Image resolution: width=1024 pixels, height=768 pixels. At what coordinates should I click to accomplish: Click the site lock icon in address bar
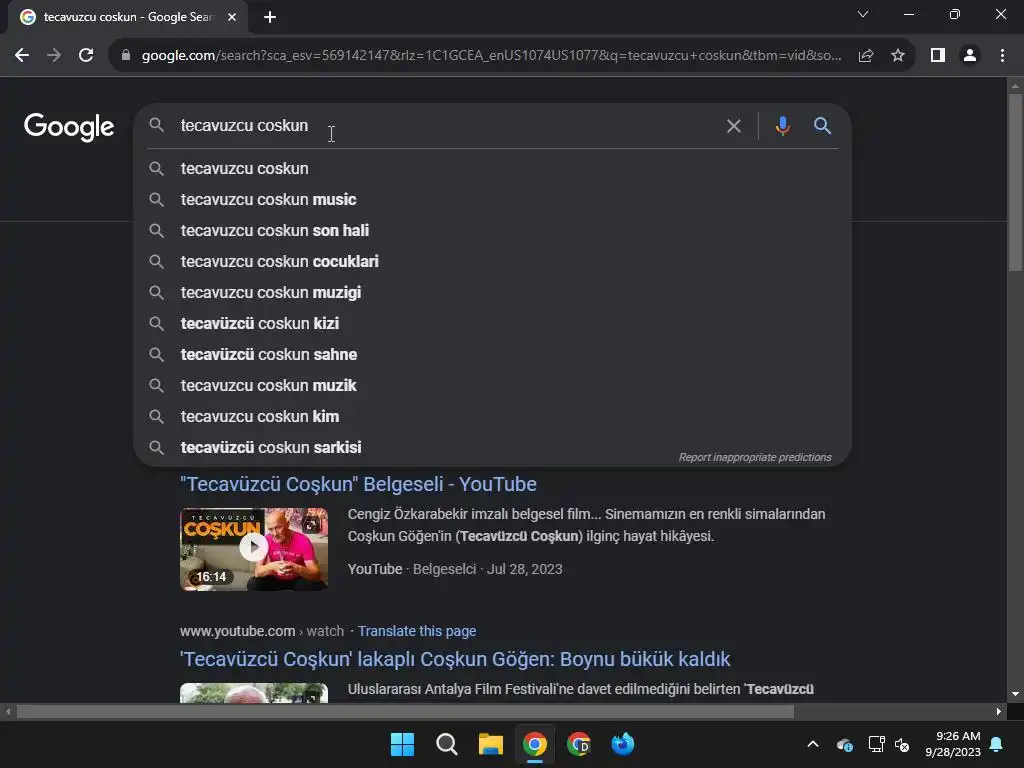[x=126, y=56]
